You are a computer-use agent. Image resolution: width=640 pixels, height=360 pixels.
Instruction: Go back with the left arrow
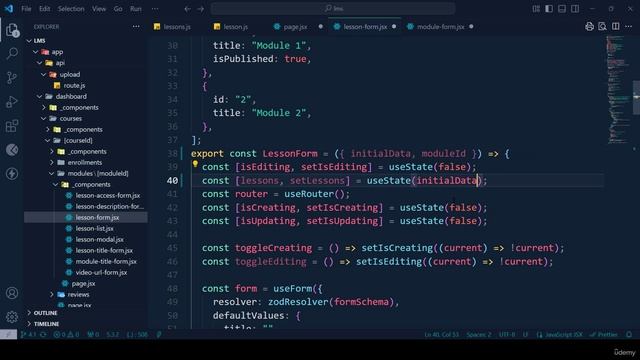pos(187,9)
